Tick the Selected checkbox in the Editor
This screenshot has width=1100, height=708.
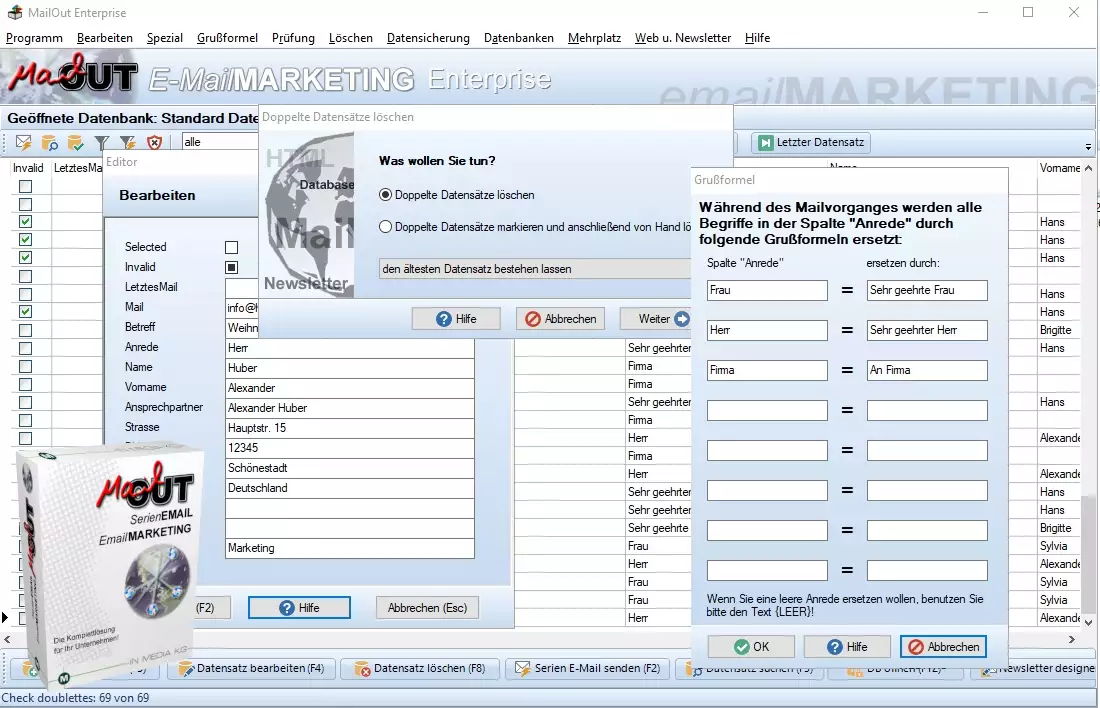coord(232,247)
